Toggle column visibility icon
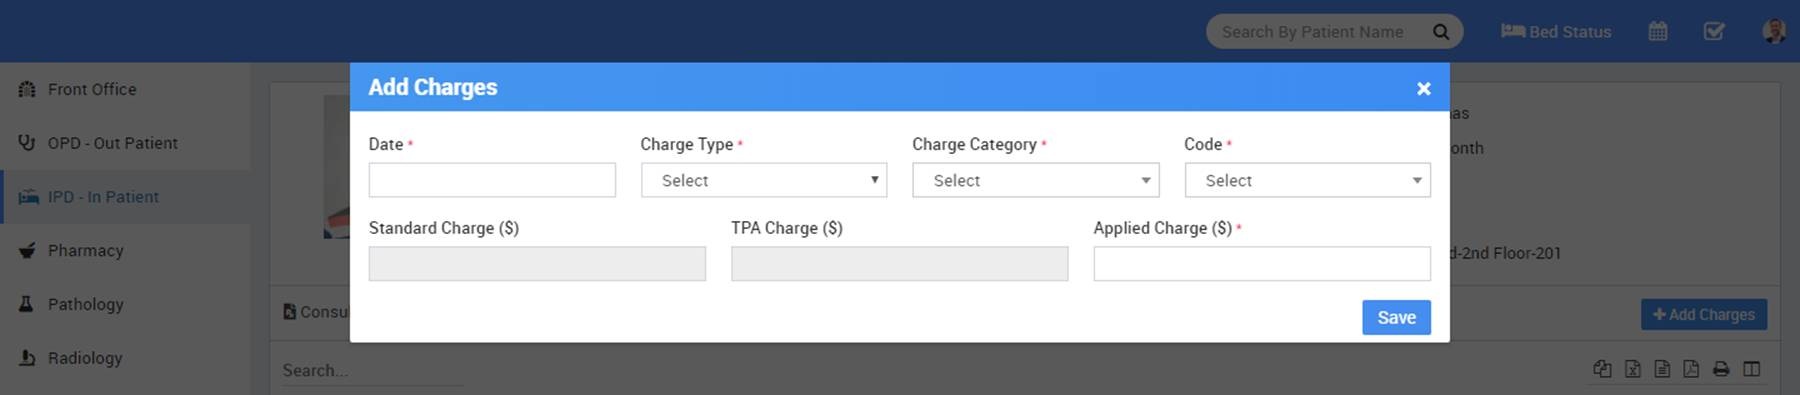This screenshot has height=395, width=1800. pyautogui.click(x=1752, y=369)
